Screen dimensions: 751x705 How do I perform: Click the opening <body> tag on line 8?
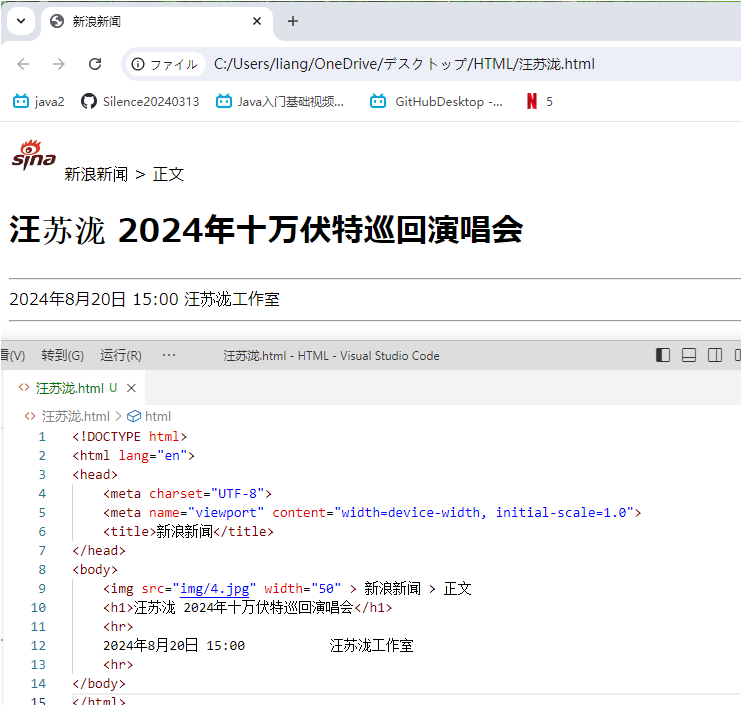(95, 569)
